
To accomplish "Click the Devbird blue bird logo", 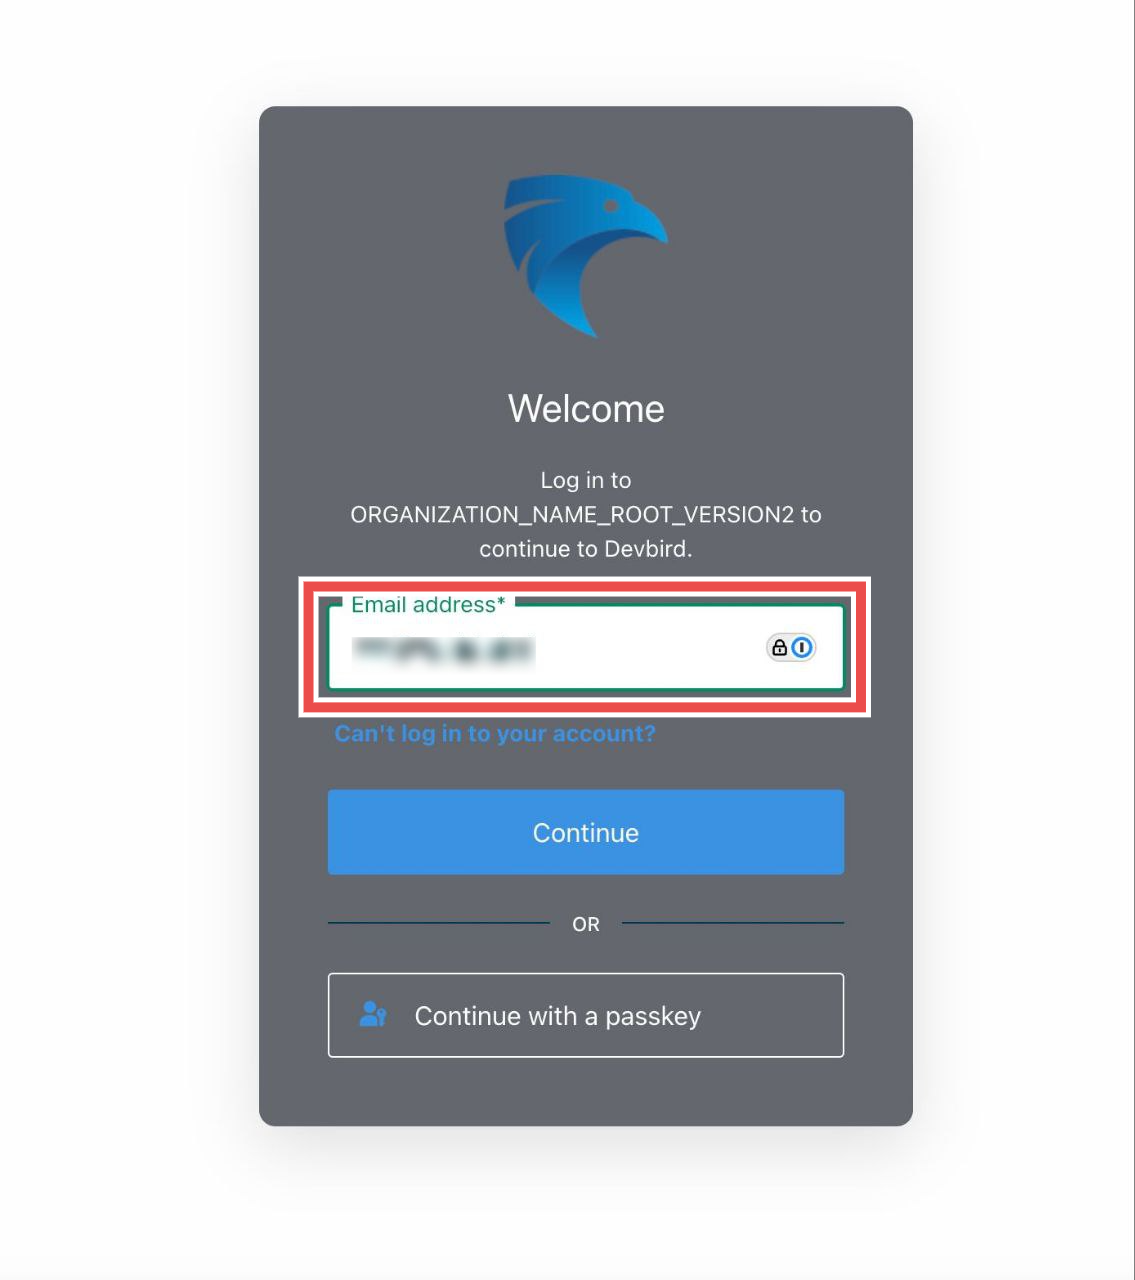I will tap(585, 255).
